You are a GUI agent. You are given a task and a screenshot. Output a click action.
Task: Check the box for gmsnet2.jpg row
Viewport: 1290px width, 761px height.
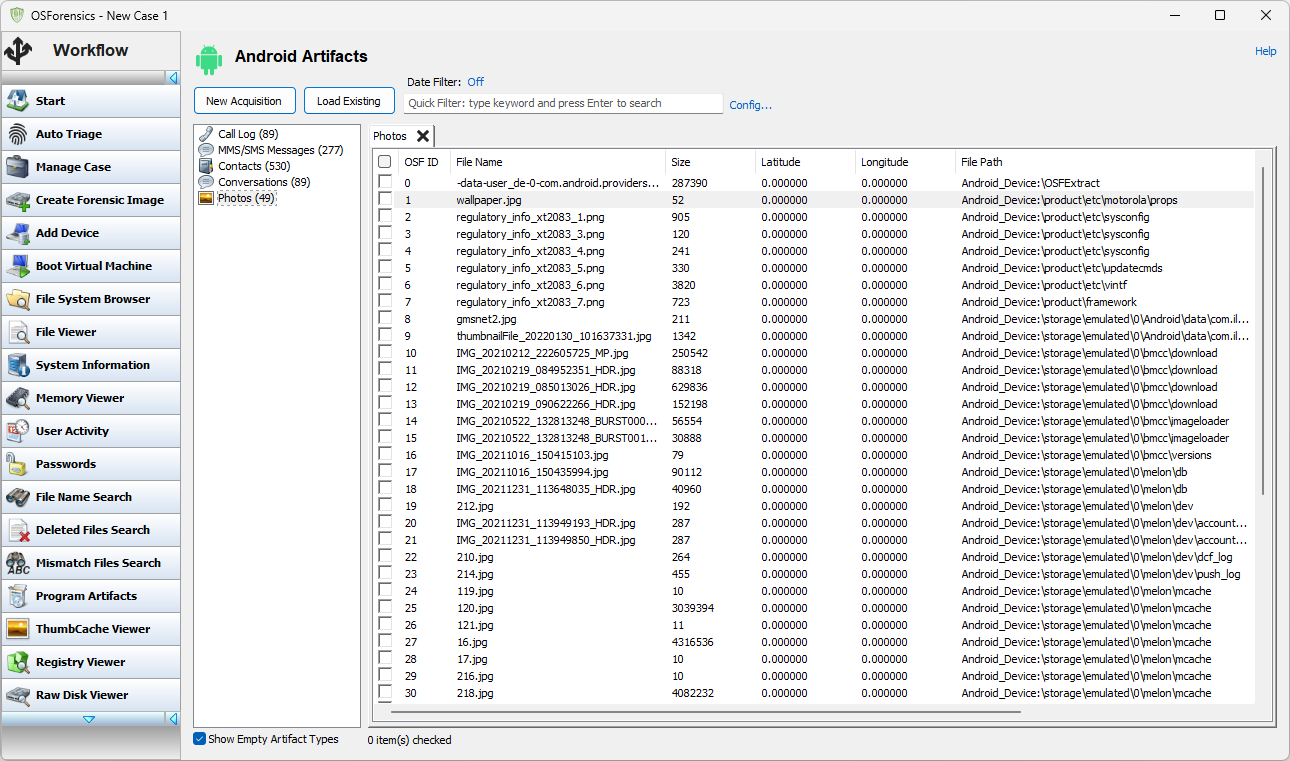pyautogui.click(x=384, y=319)
